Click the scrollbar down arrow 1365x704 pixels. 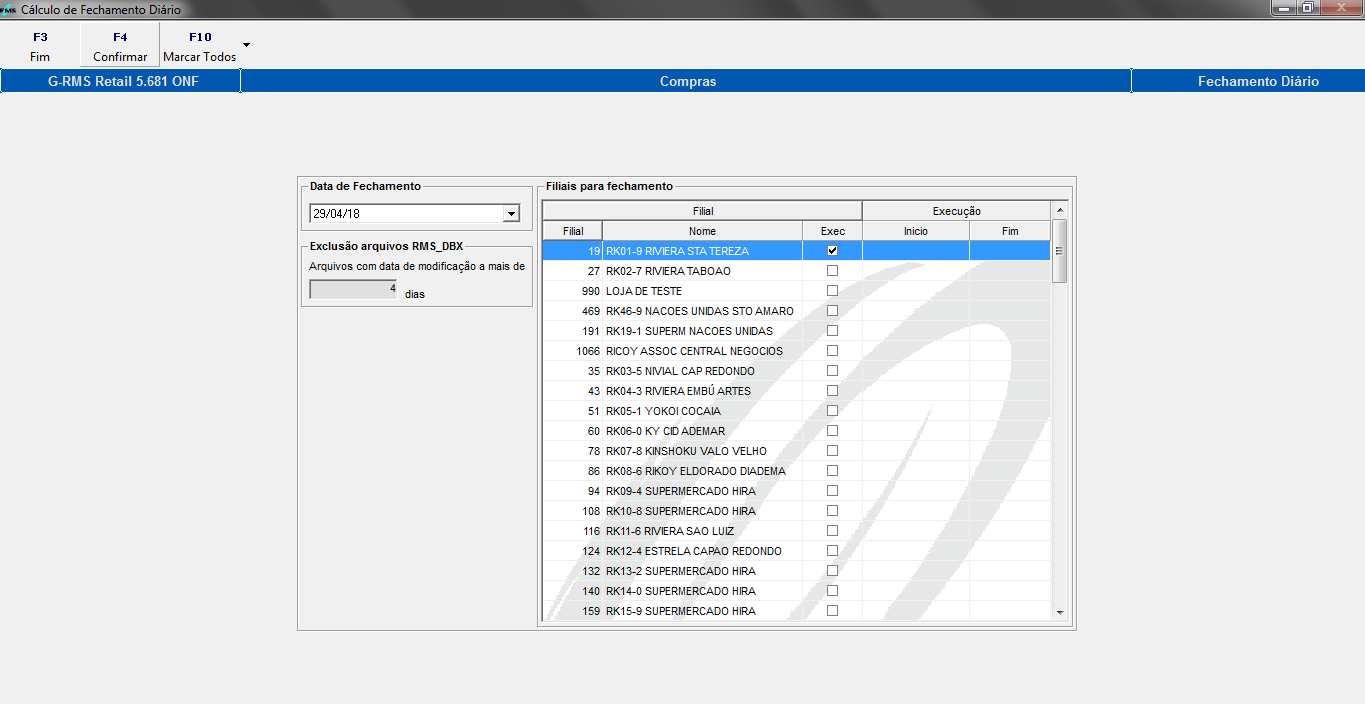1060,612
